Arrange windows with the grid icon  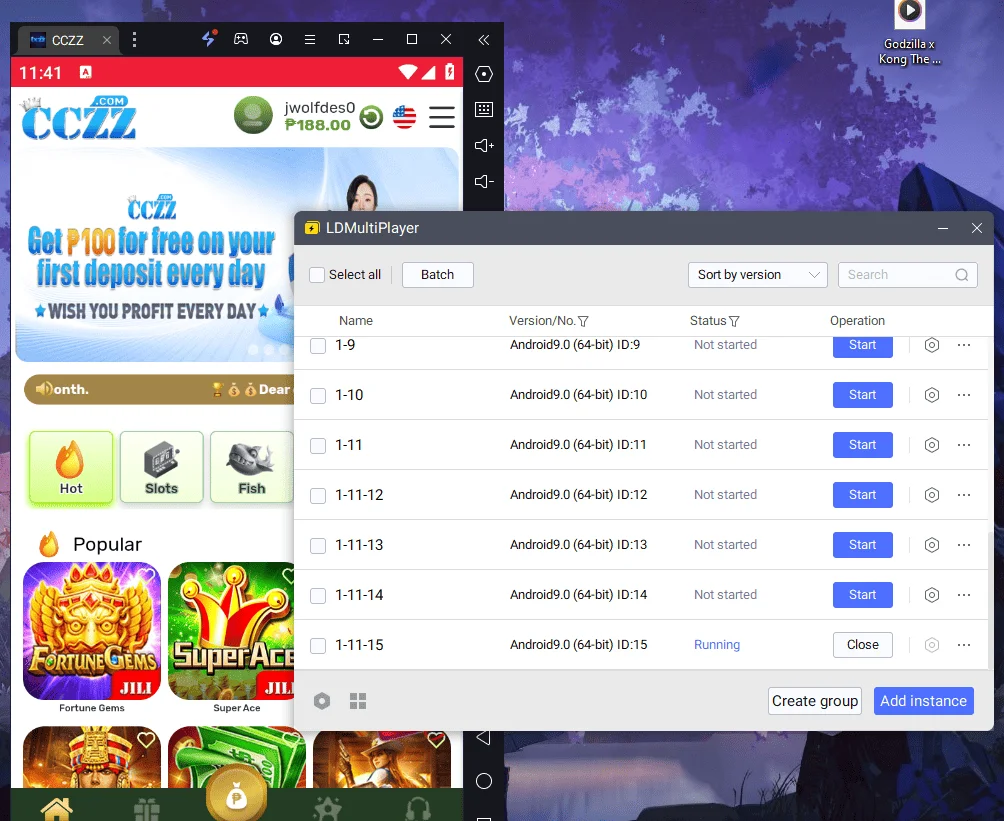[x=358, y=701]
